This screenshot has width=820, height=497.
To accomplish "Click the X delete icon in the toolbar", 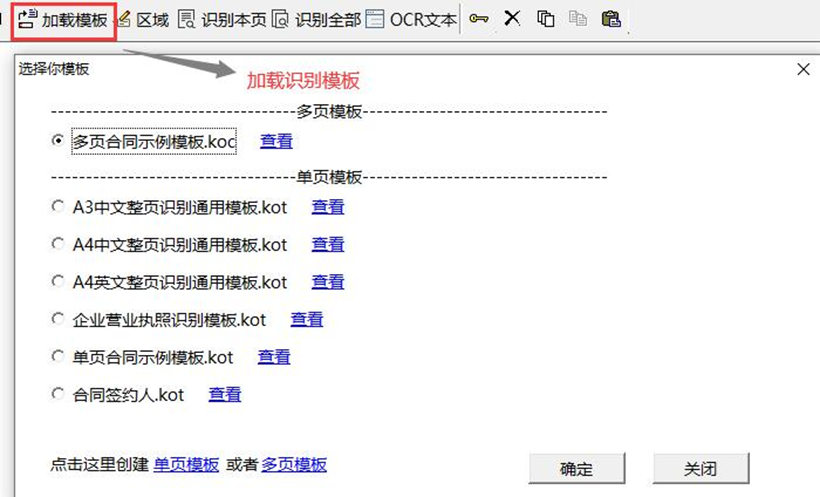I will pyautogui.click(x=512, y=19).
